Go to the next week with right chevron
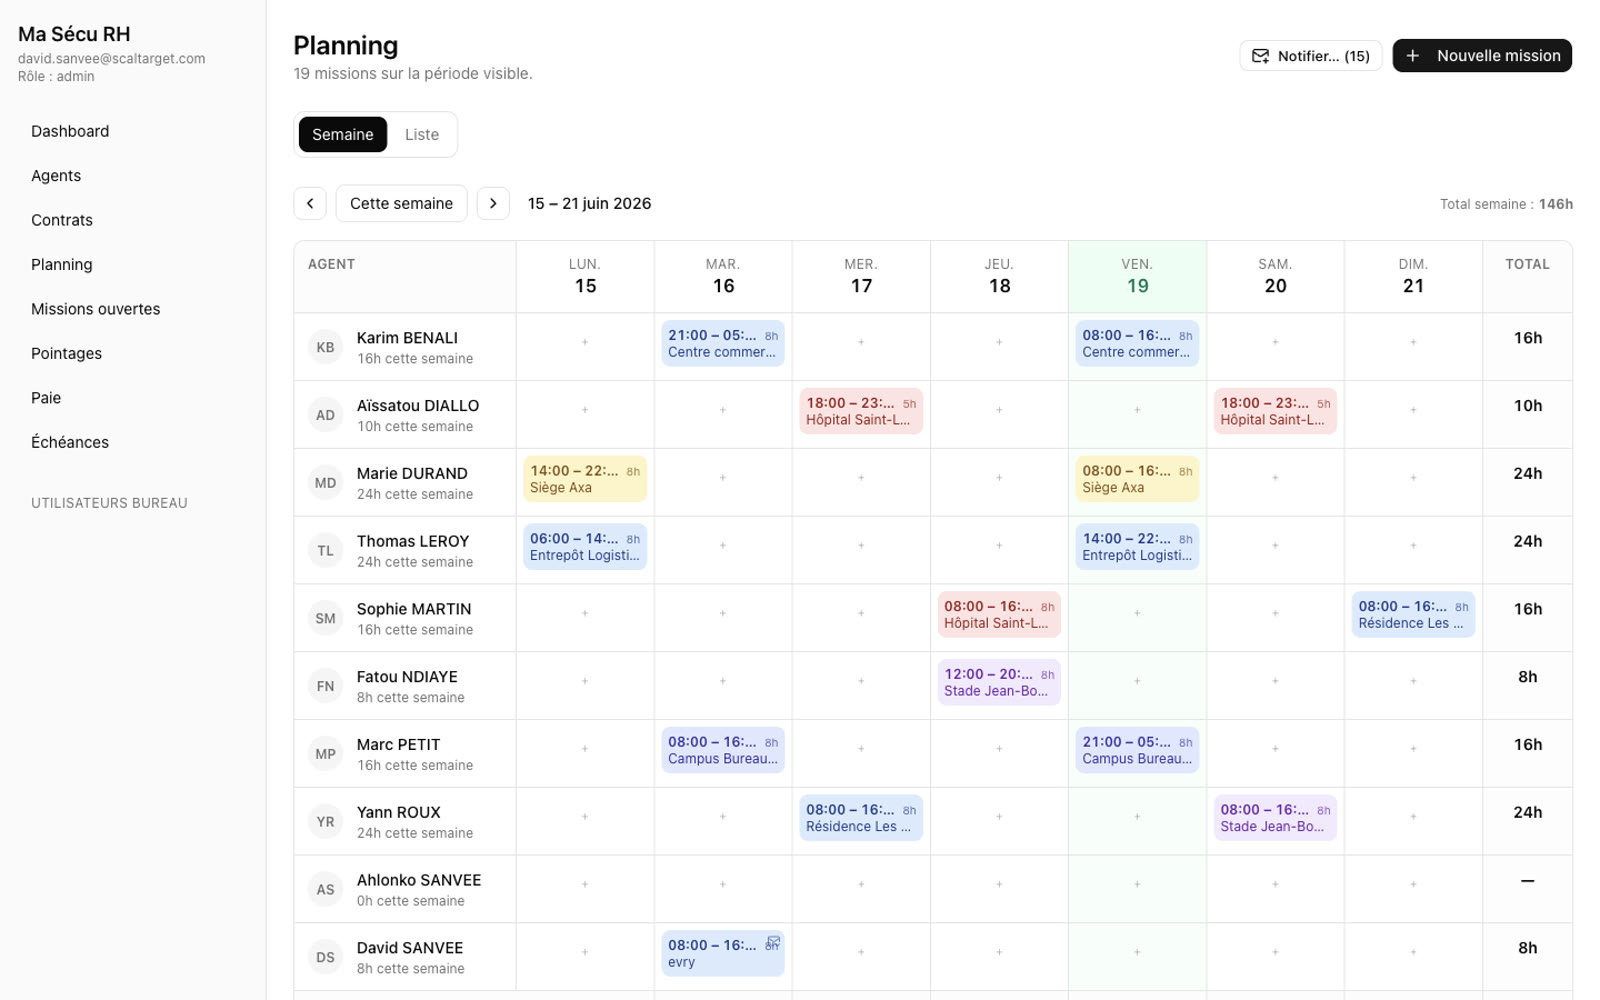 click(493, 203)
